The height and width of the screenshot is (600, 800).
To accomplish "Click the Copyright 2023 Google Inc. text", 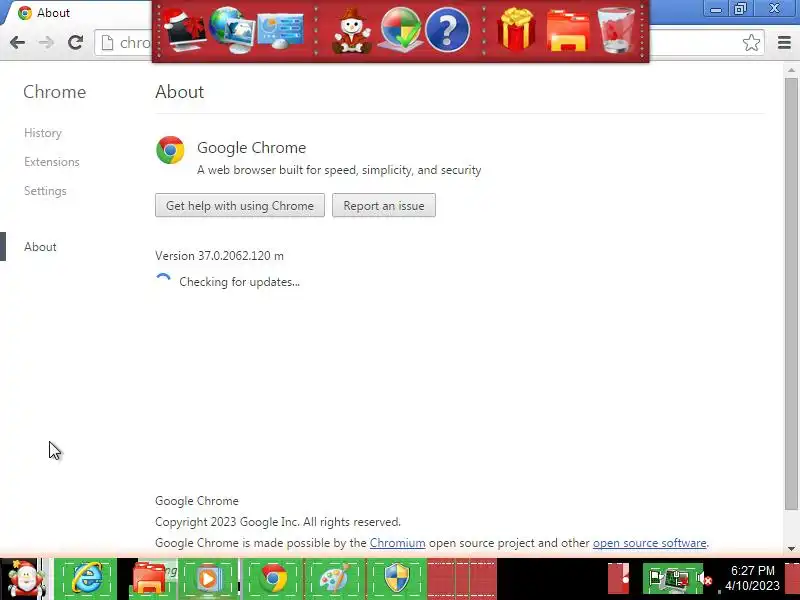I will coord(278,522).
